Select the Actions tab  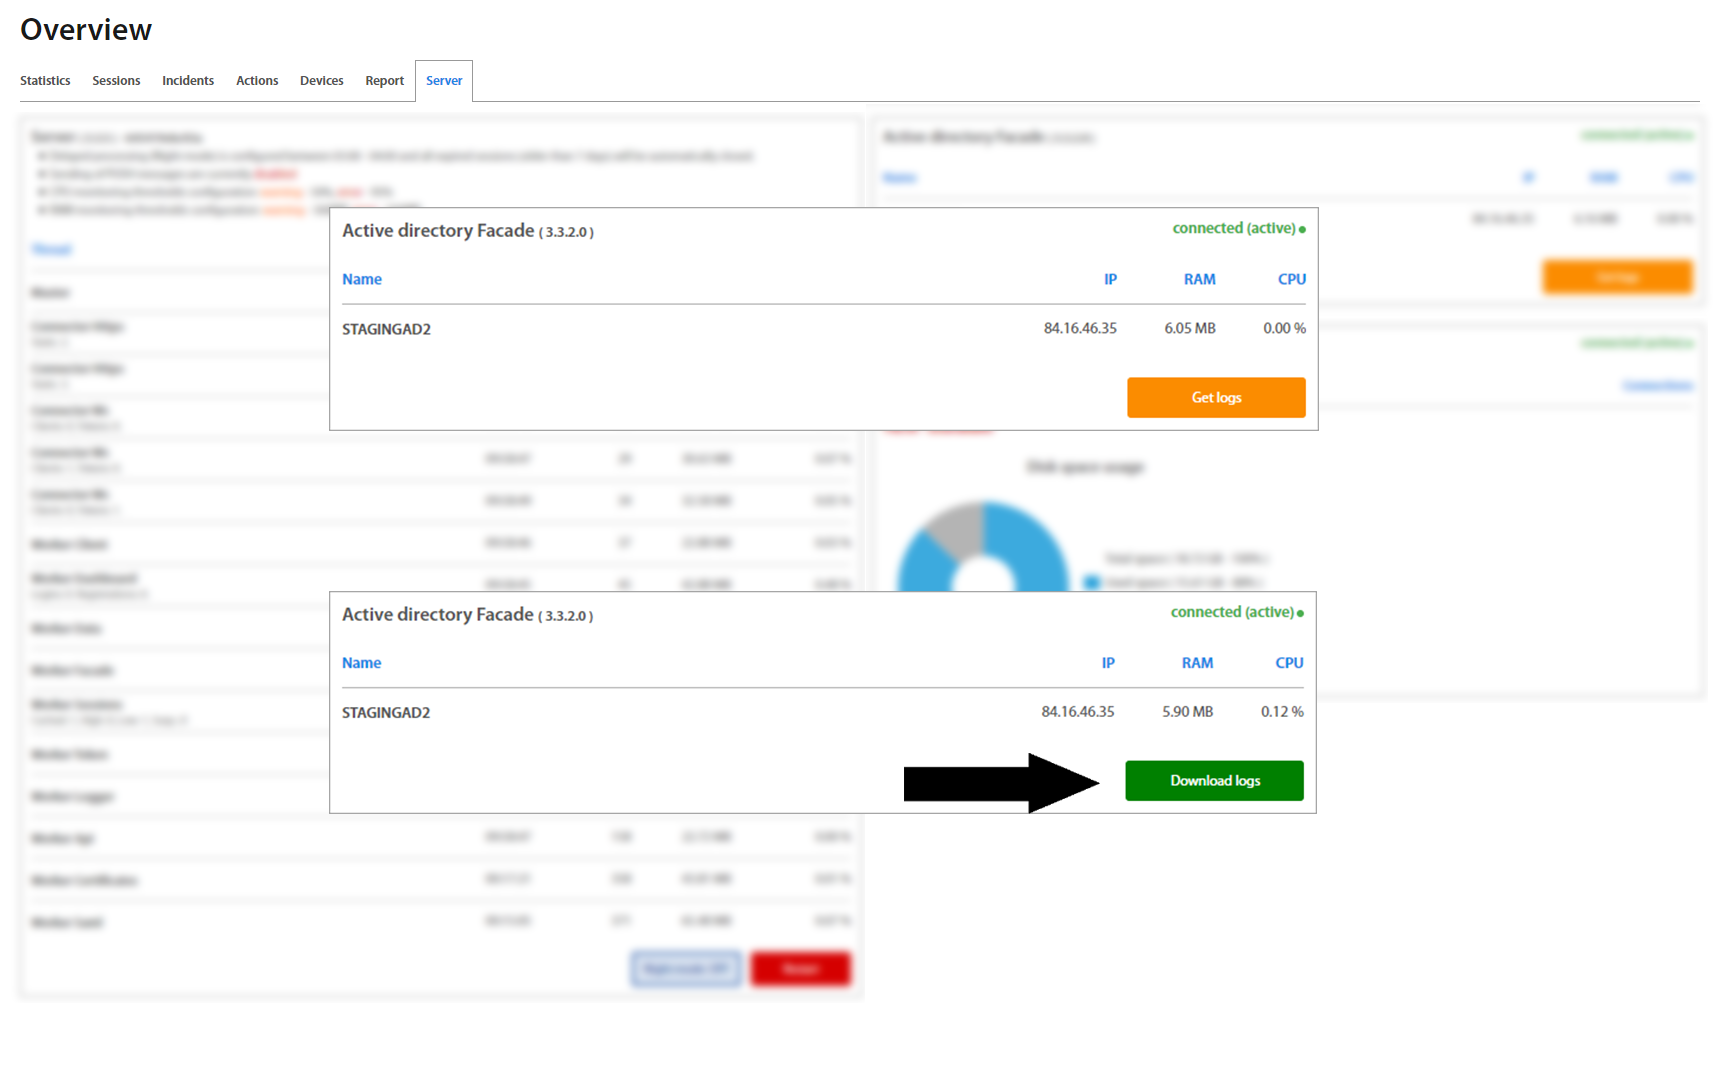click(x=257, y=81)
